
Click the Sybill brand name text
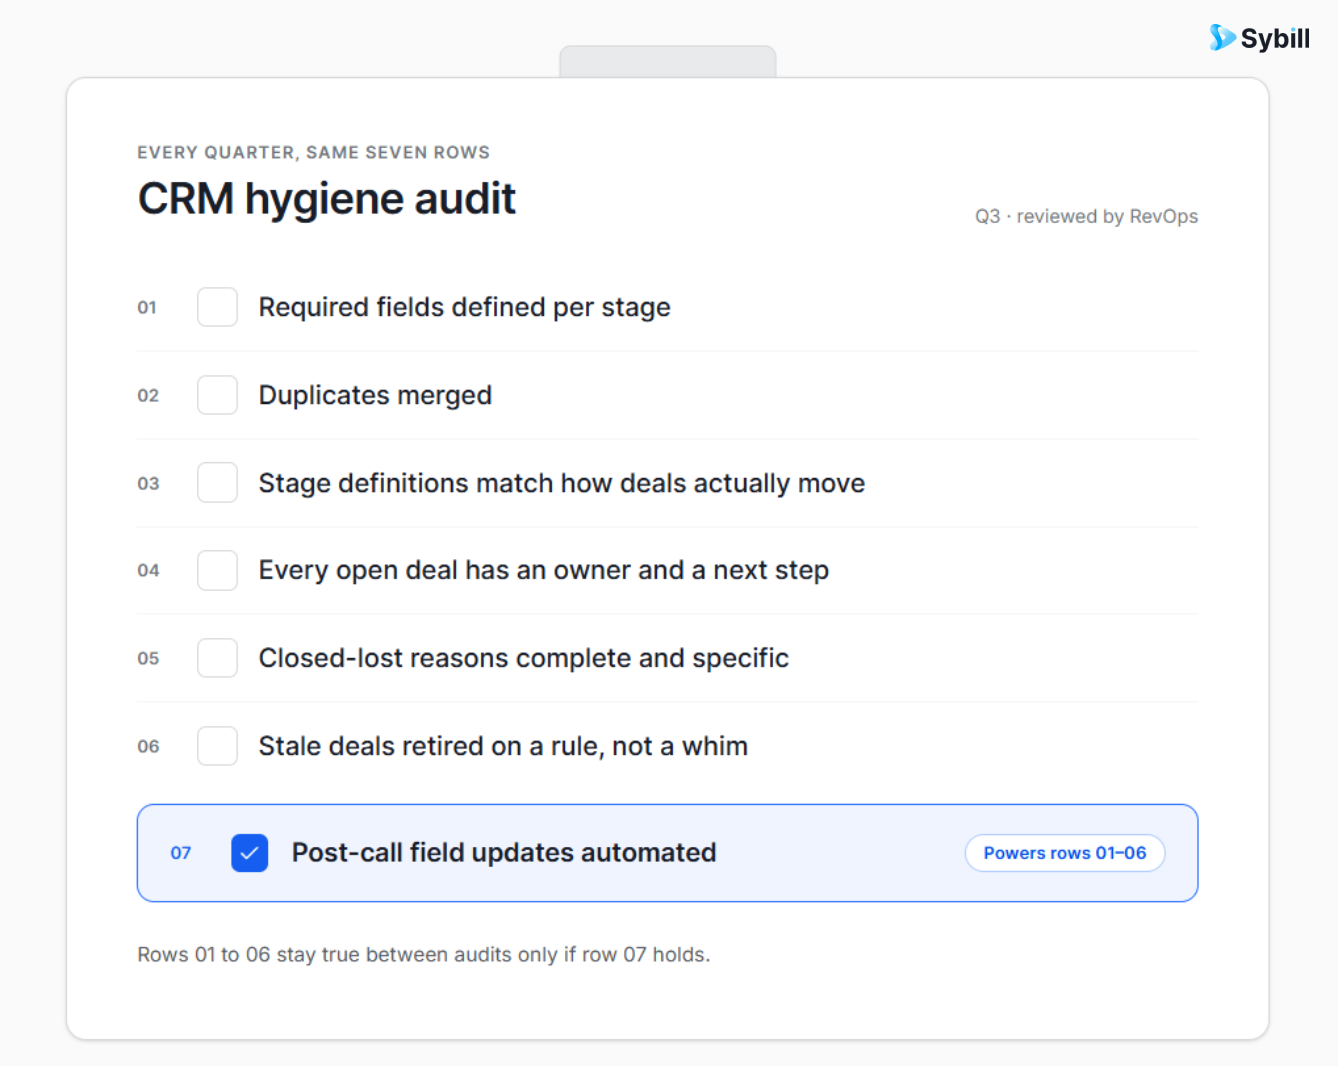click(x=1275, y=38)
